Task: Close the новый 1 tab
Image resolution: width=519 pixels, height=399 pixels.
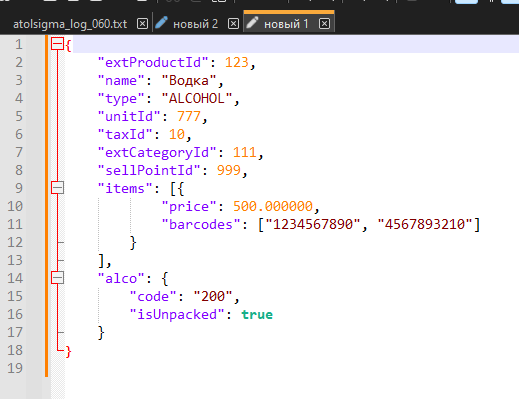Action: tap(324, 24)
